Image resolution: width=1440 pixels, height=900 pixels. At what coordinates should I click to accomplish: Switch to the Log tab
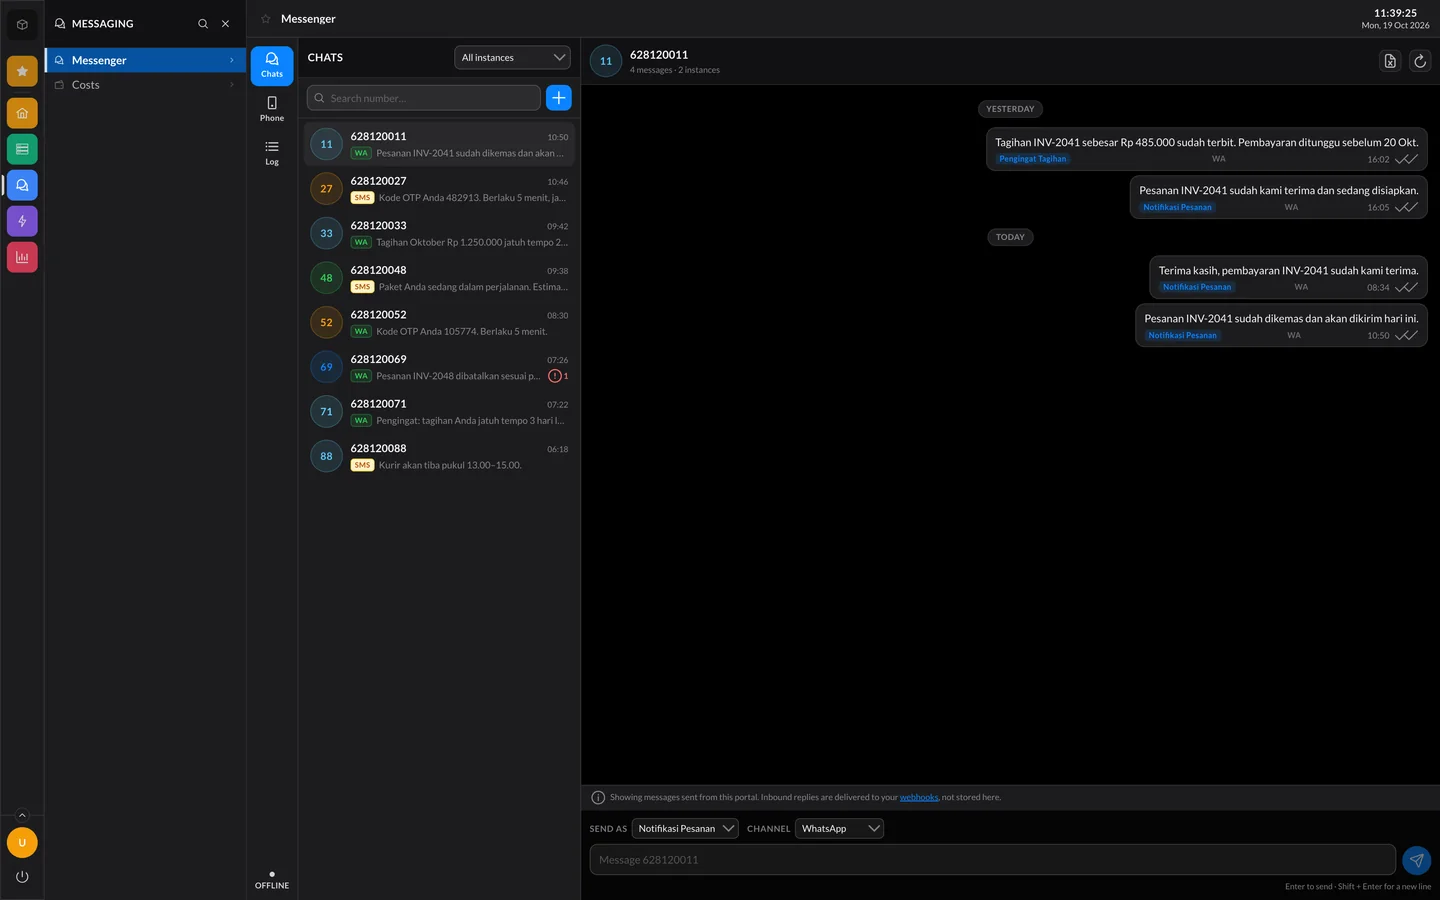(x=272, y=153)
